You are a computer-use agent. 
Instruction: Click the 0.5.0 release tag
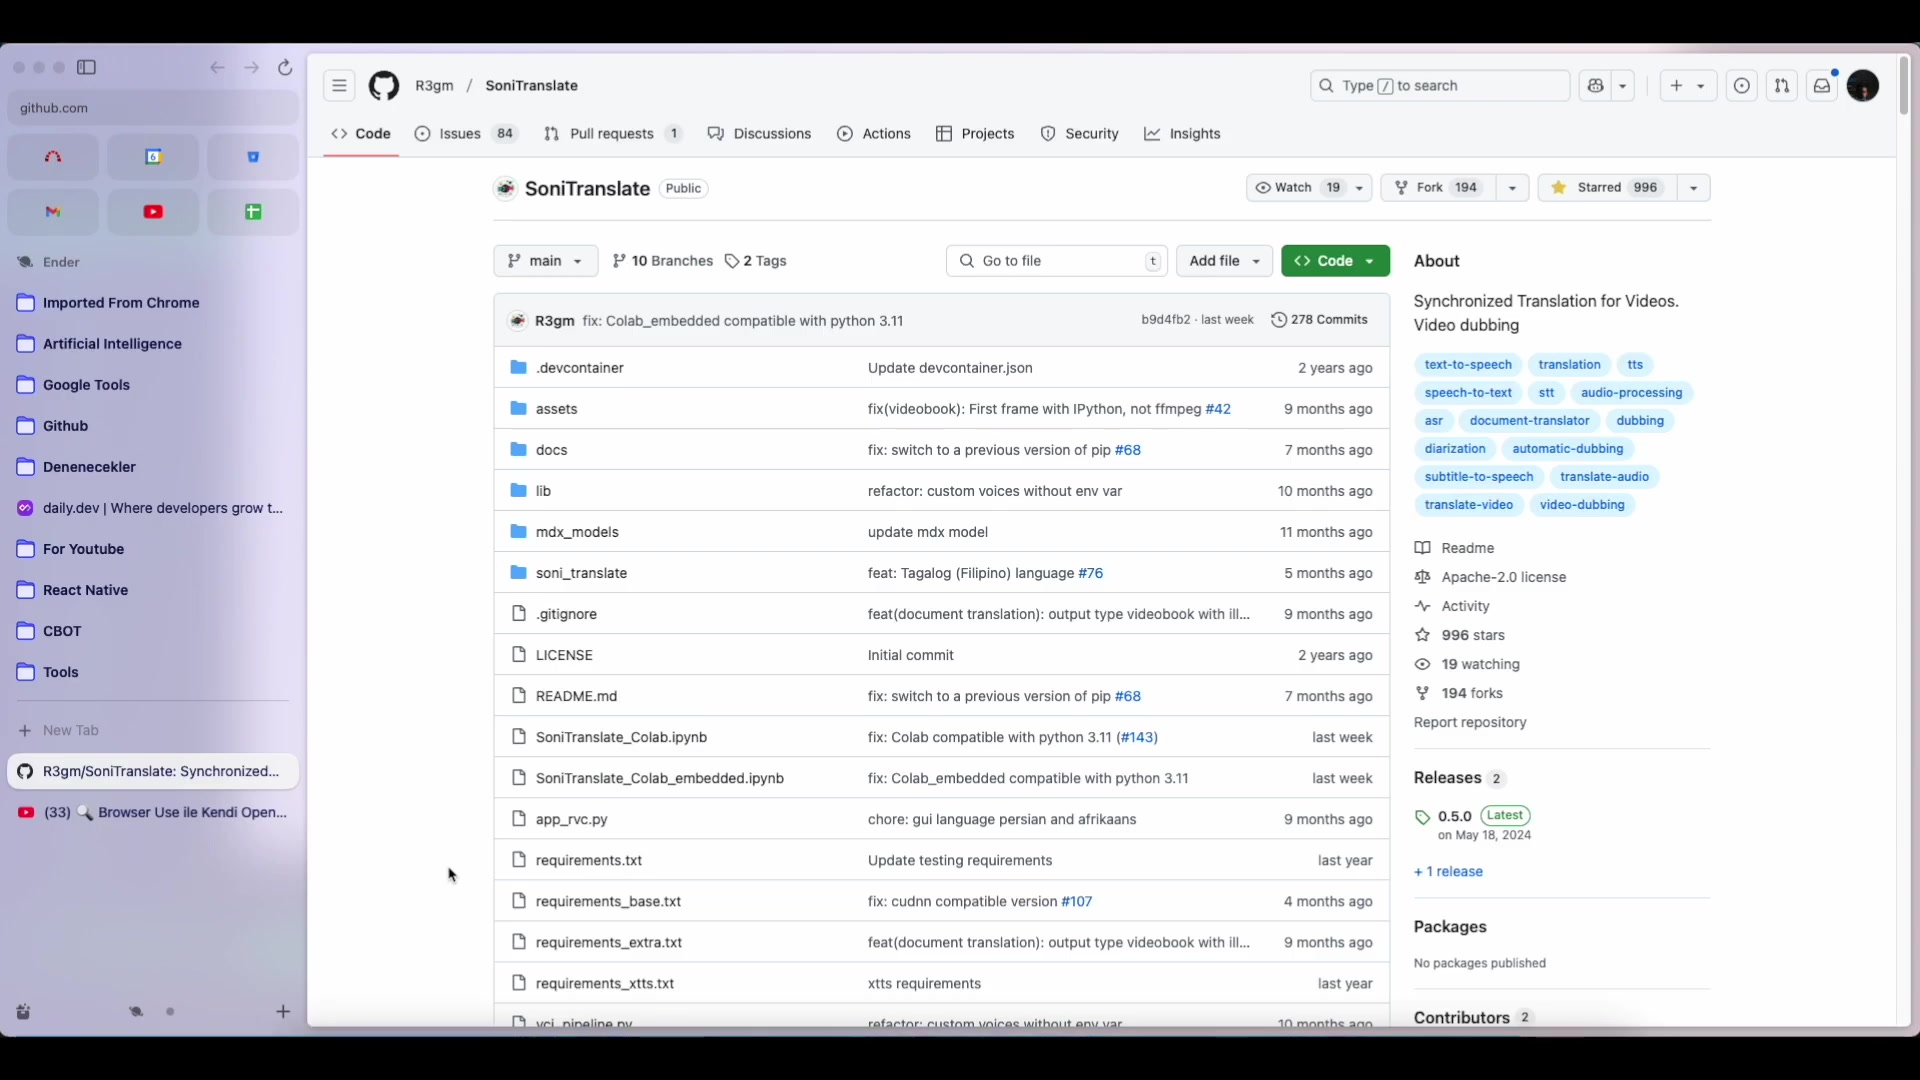(x=1454, y=816)
